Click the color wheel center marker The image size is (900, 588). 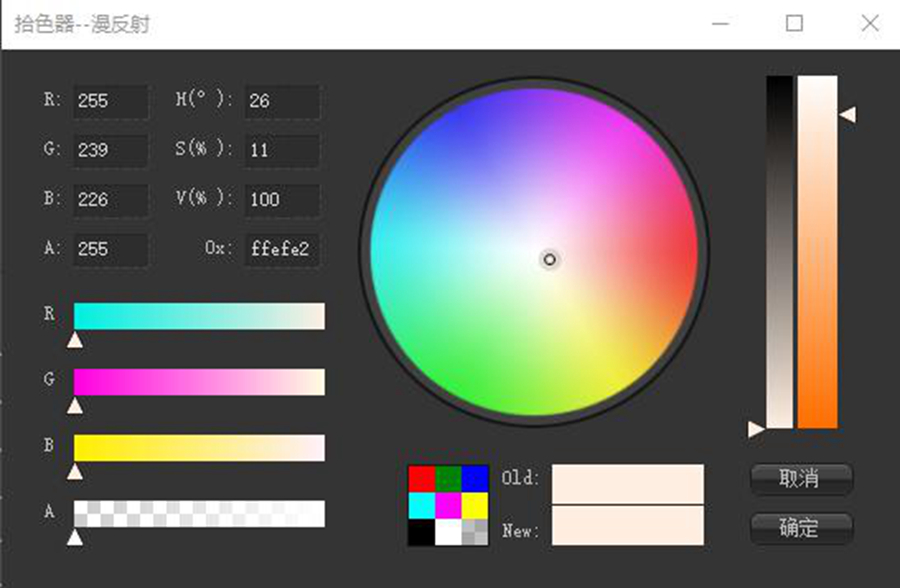tap(549, 260)
